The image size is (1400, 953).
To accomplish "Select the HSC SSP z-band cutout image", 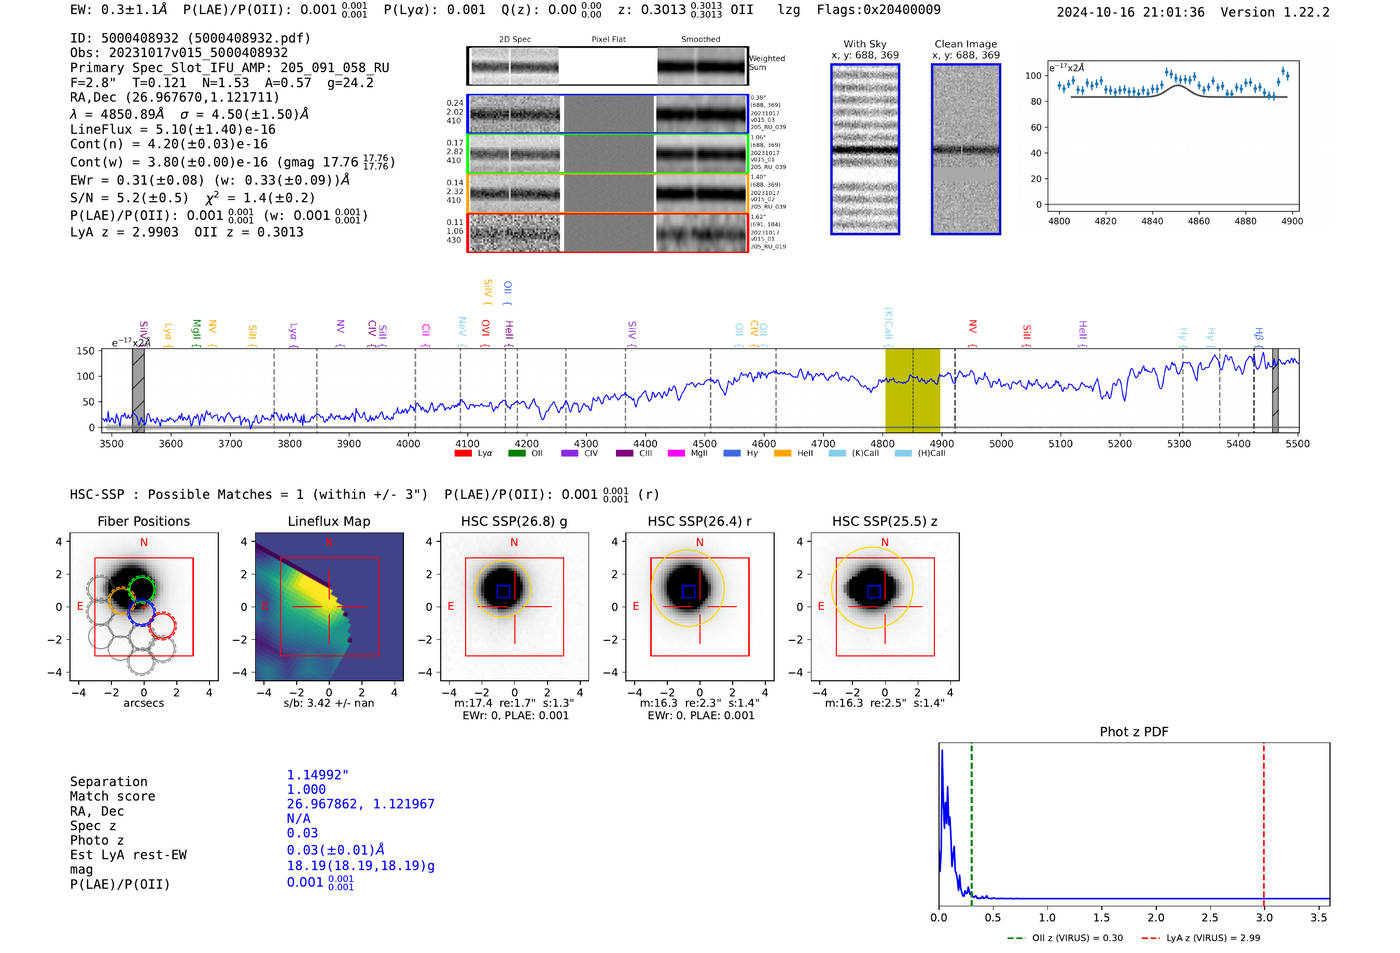I will (885, 607).
